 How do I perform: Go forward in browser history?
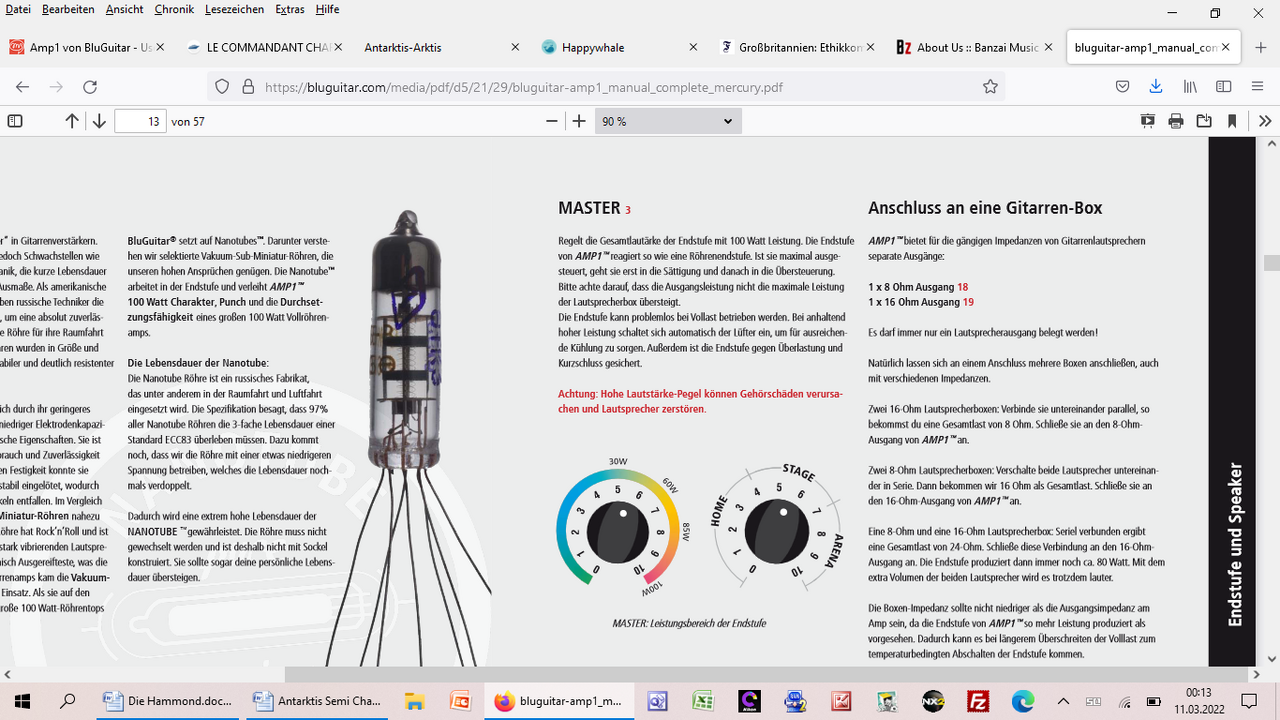(56, 87)
